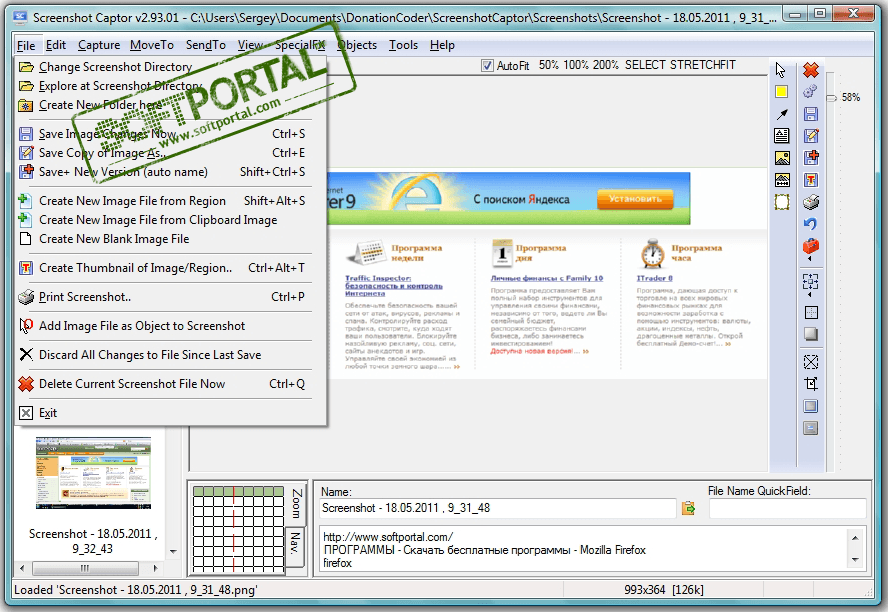Click the red X delete icon in toolbar
Image resolution: width=888 pixels, height=612 pixels.
[x=811, y=70]
